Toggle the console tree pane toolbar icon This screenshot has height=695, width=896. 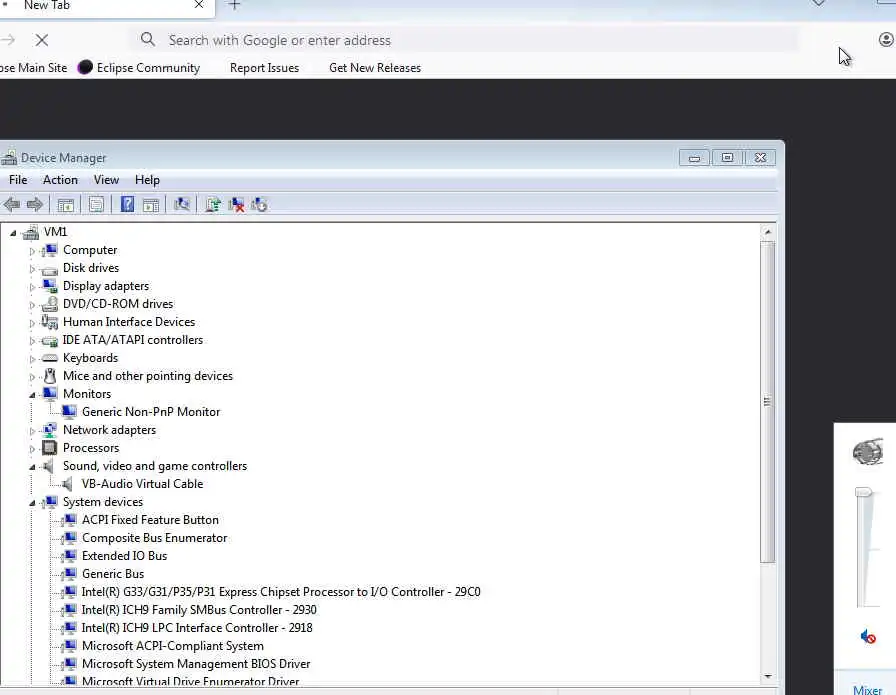point(66,205)
